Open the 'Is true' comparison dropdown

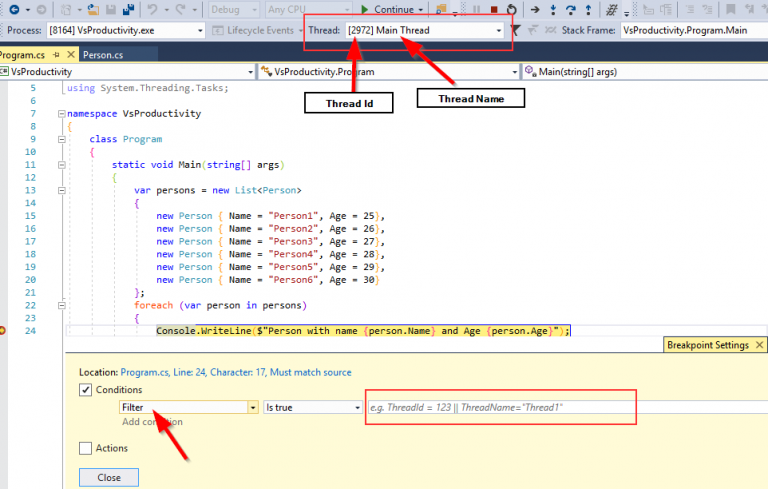click(x=358, y=408)
